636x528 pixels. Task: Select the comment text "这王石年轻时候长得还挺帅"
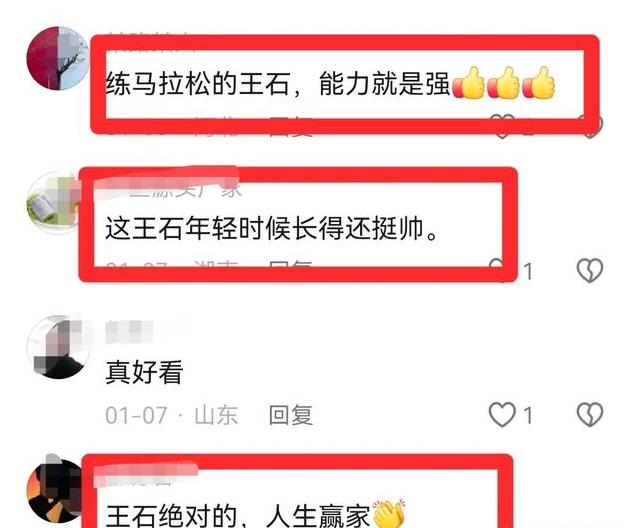[272, 228]
